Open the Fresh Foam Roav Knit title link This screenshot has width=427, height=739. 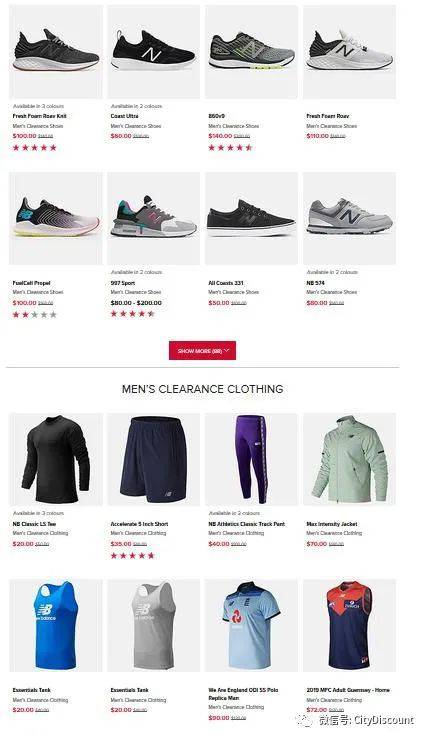click(x=40, y=116)
